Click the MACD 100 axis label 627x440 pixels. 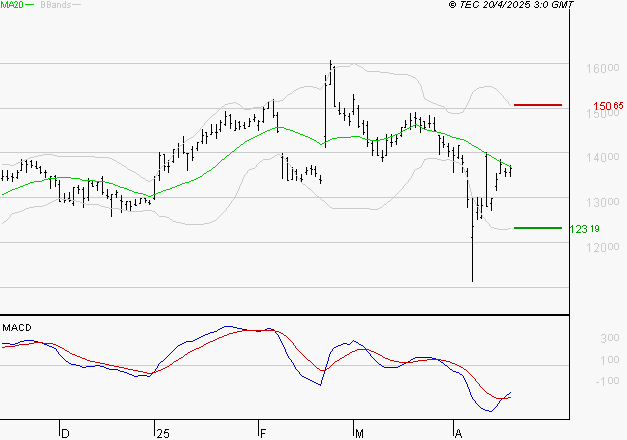(610, 360)
